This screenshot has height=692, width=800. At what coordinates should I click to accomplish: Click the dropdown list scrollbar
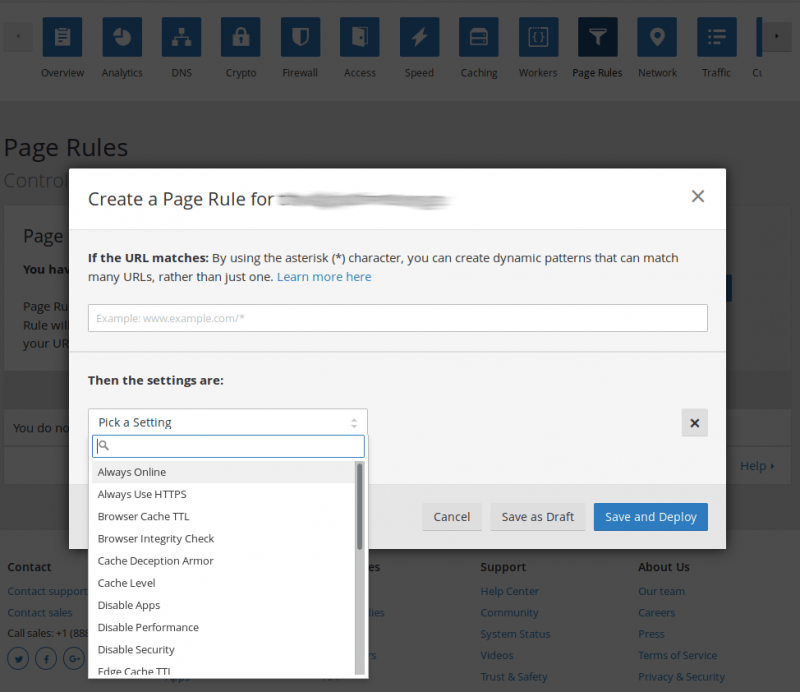(x=360, y=506)
